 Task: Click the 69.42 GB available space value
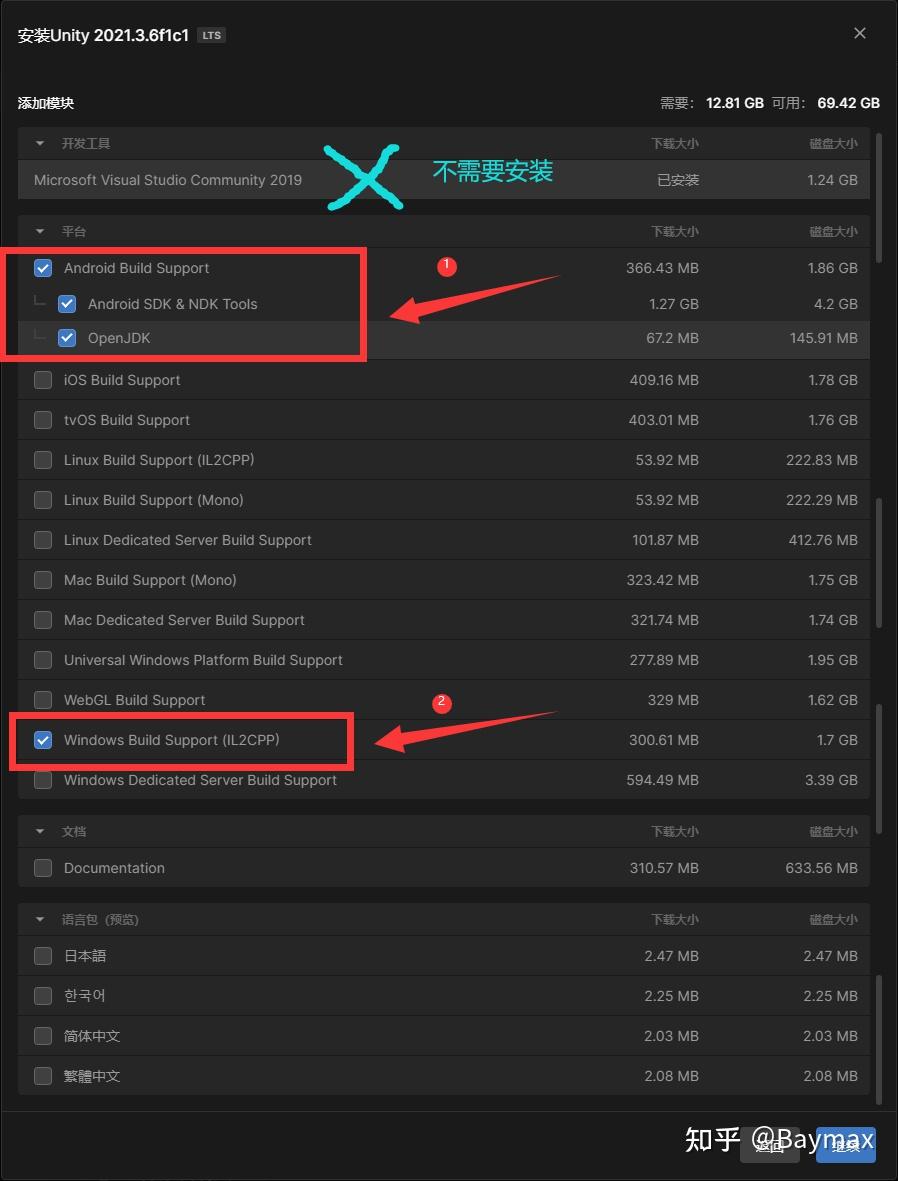pyautogui.click(x=848, y=103)
